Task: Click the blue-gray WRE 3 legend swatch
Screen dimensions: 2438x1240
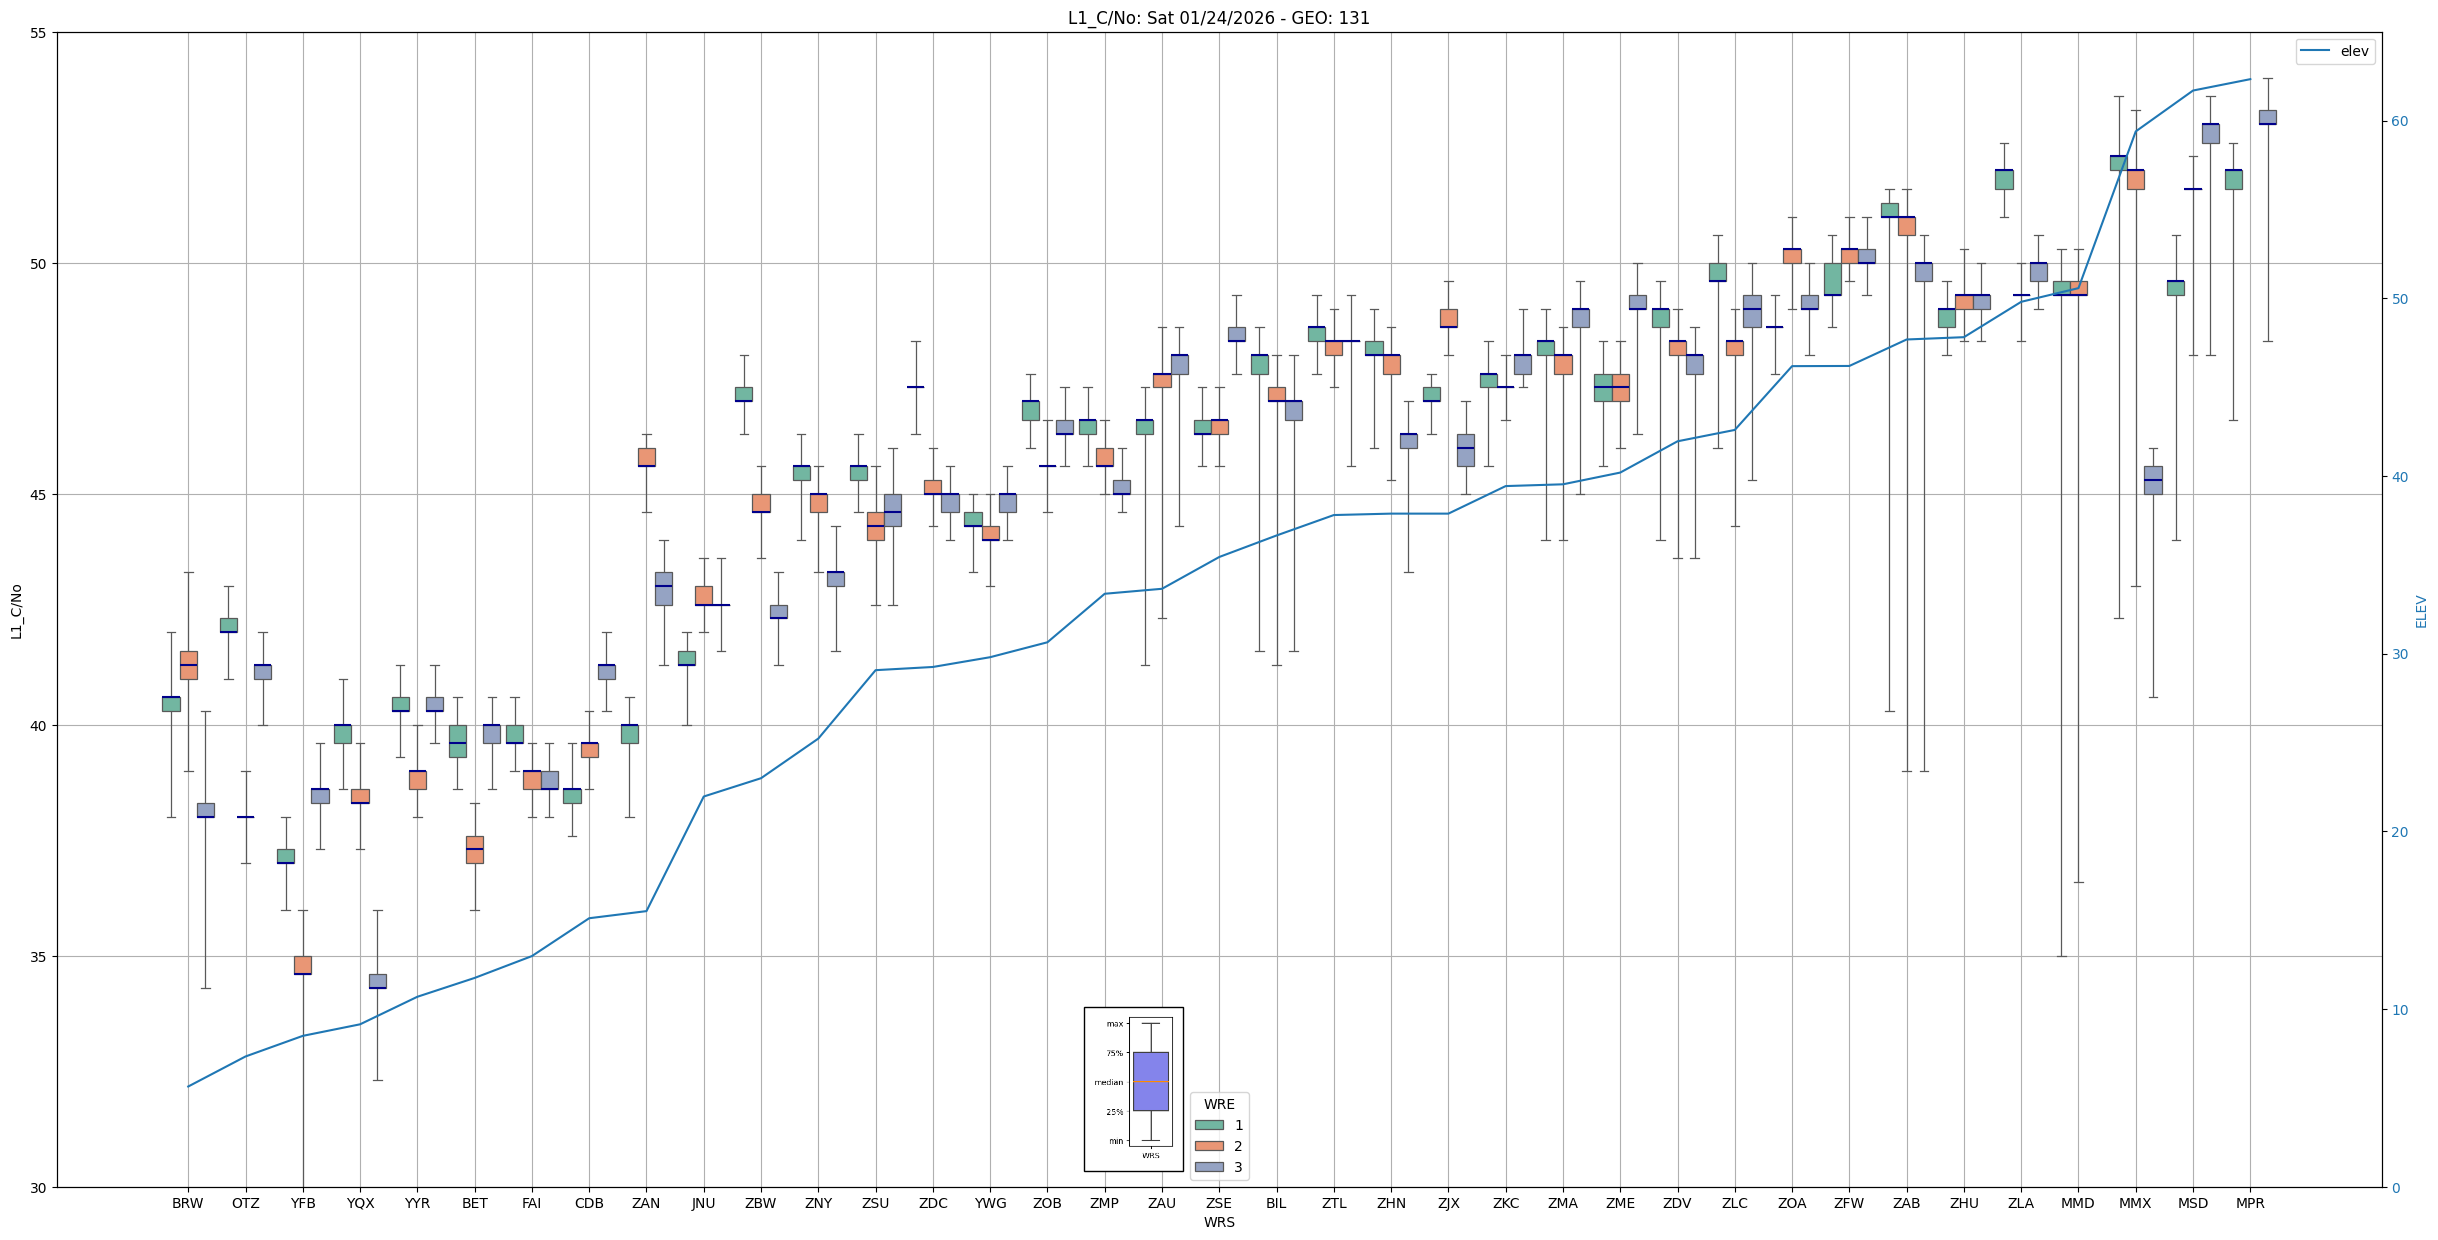Action: click(x=1208, y=1167)
